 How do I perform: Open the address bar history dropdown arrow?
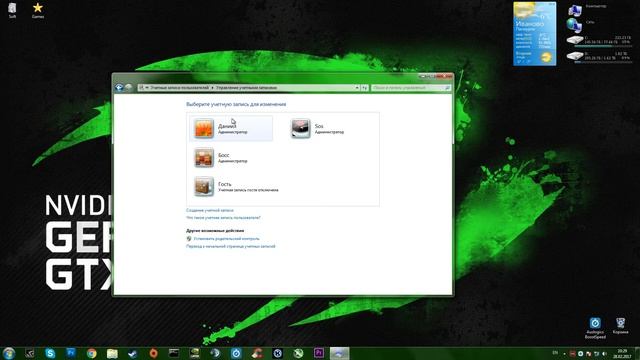(x=357, y=88)
